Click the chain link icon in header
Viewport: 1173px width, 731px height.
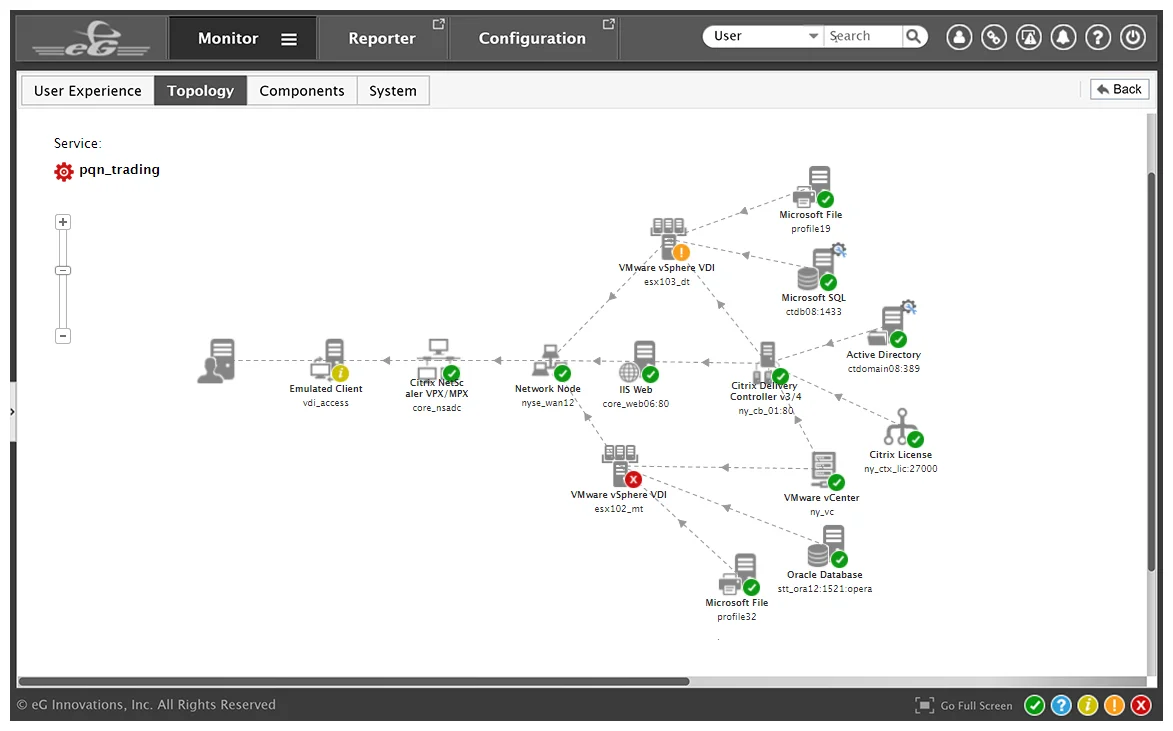[x=993, y=37]
